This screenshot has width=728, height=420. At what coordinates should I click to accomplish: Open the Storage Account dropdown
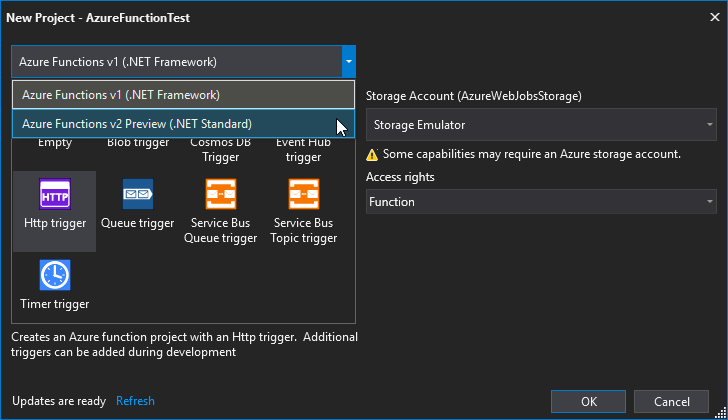[x=541, y=125]
